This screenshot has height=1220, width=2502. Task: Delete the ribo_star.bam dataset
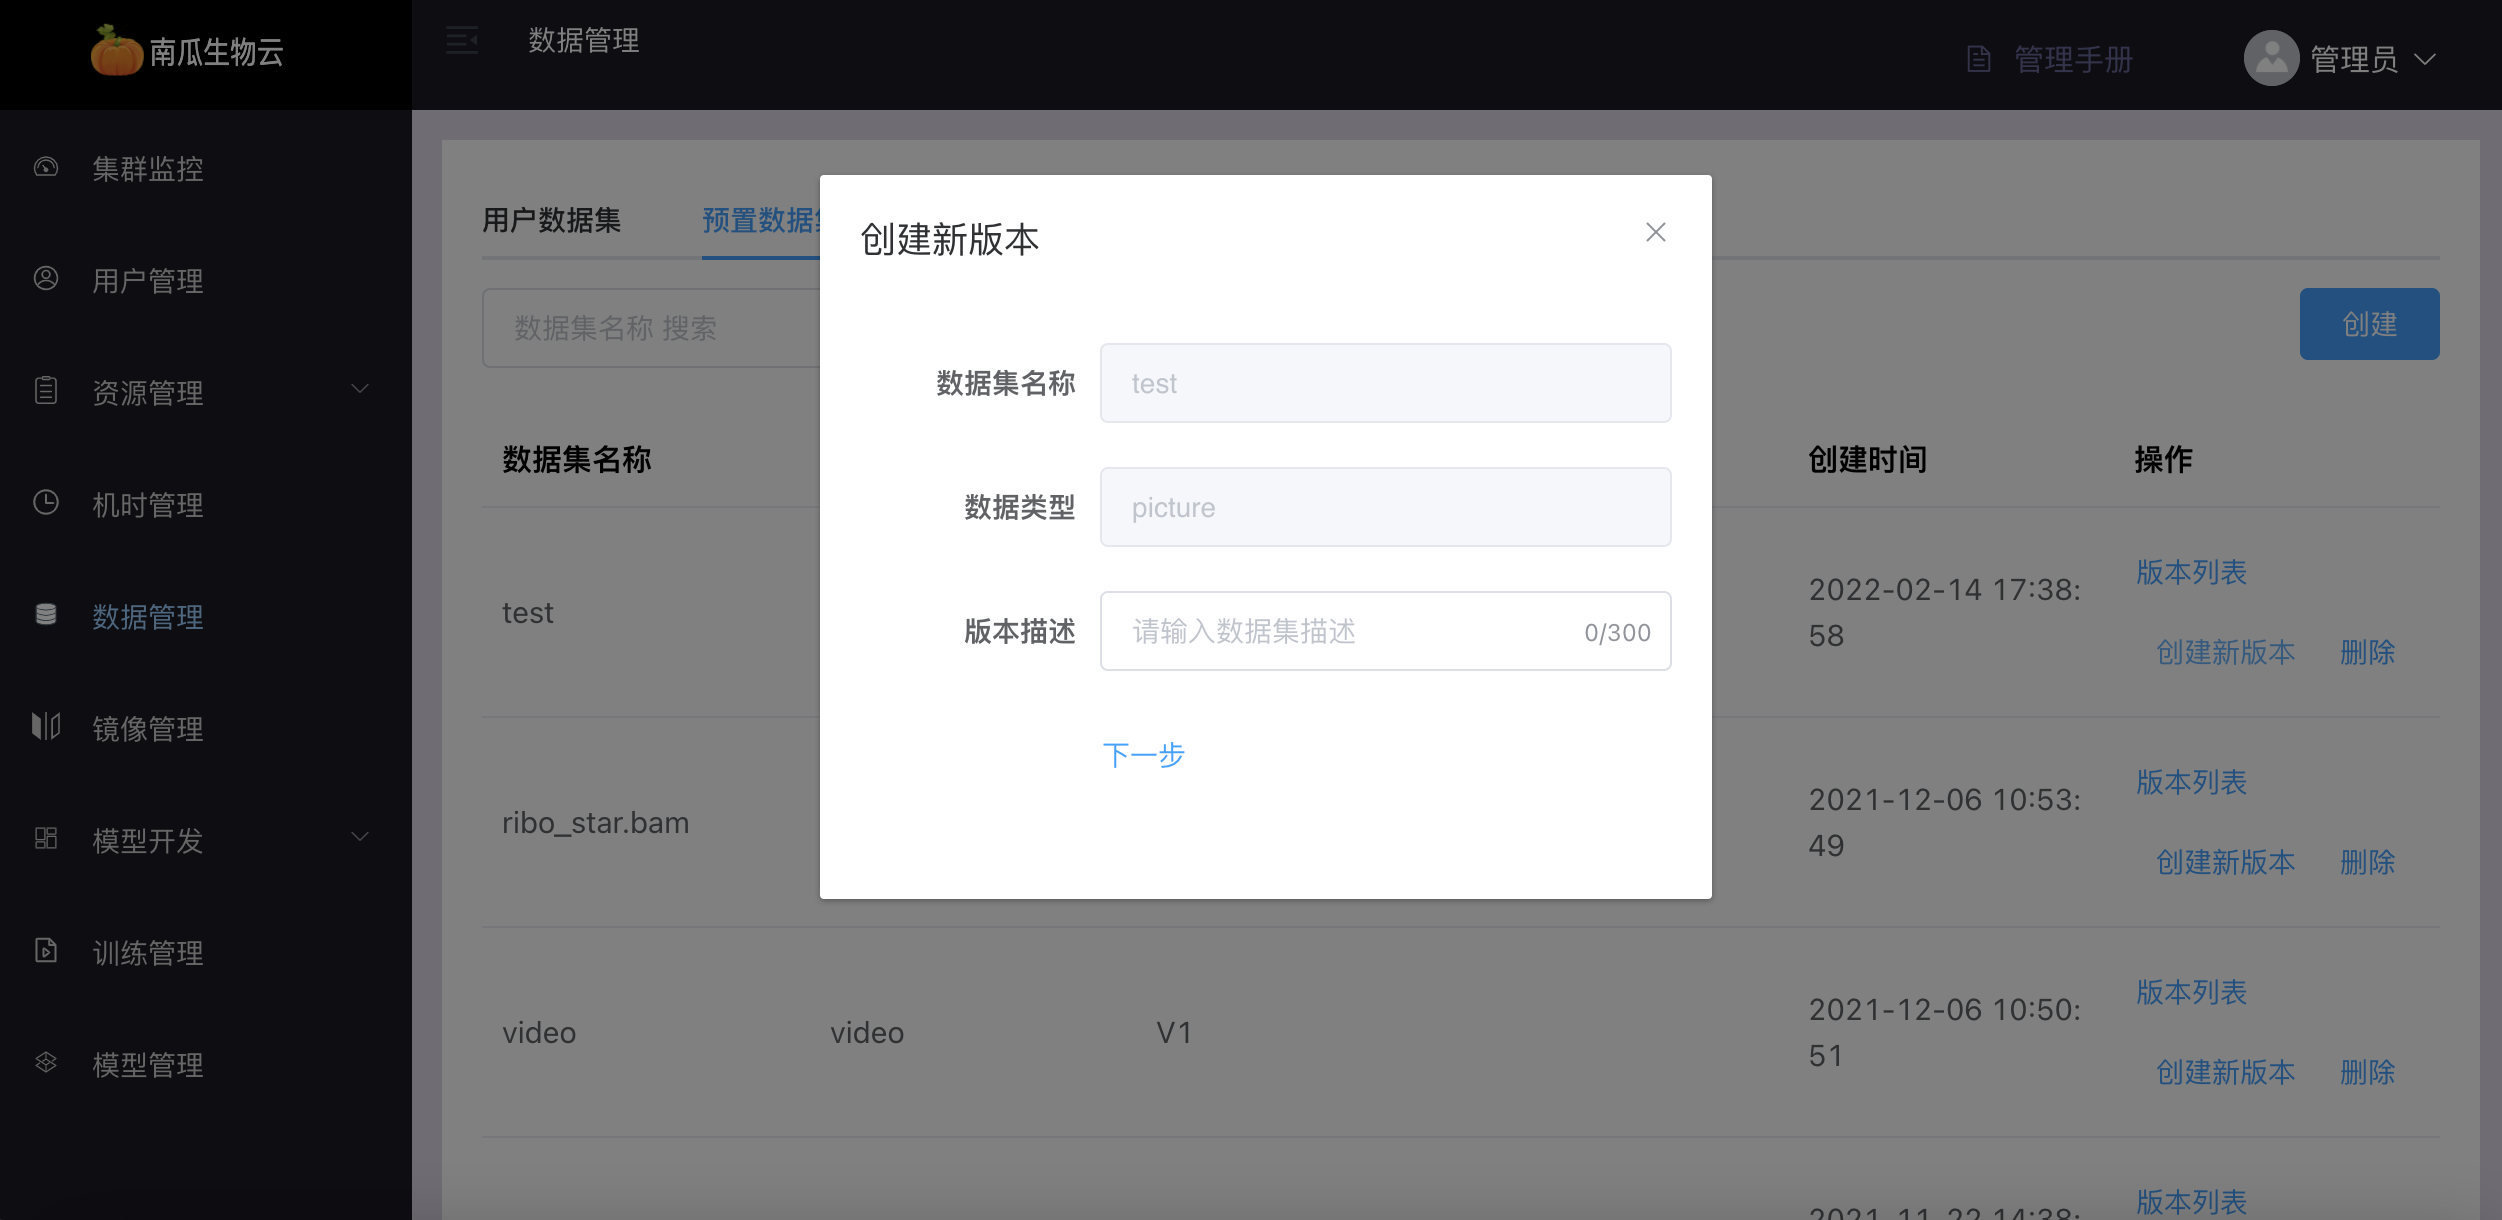click(x=2367, y=862)
